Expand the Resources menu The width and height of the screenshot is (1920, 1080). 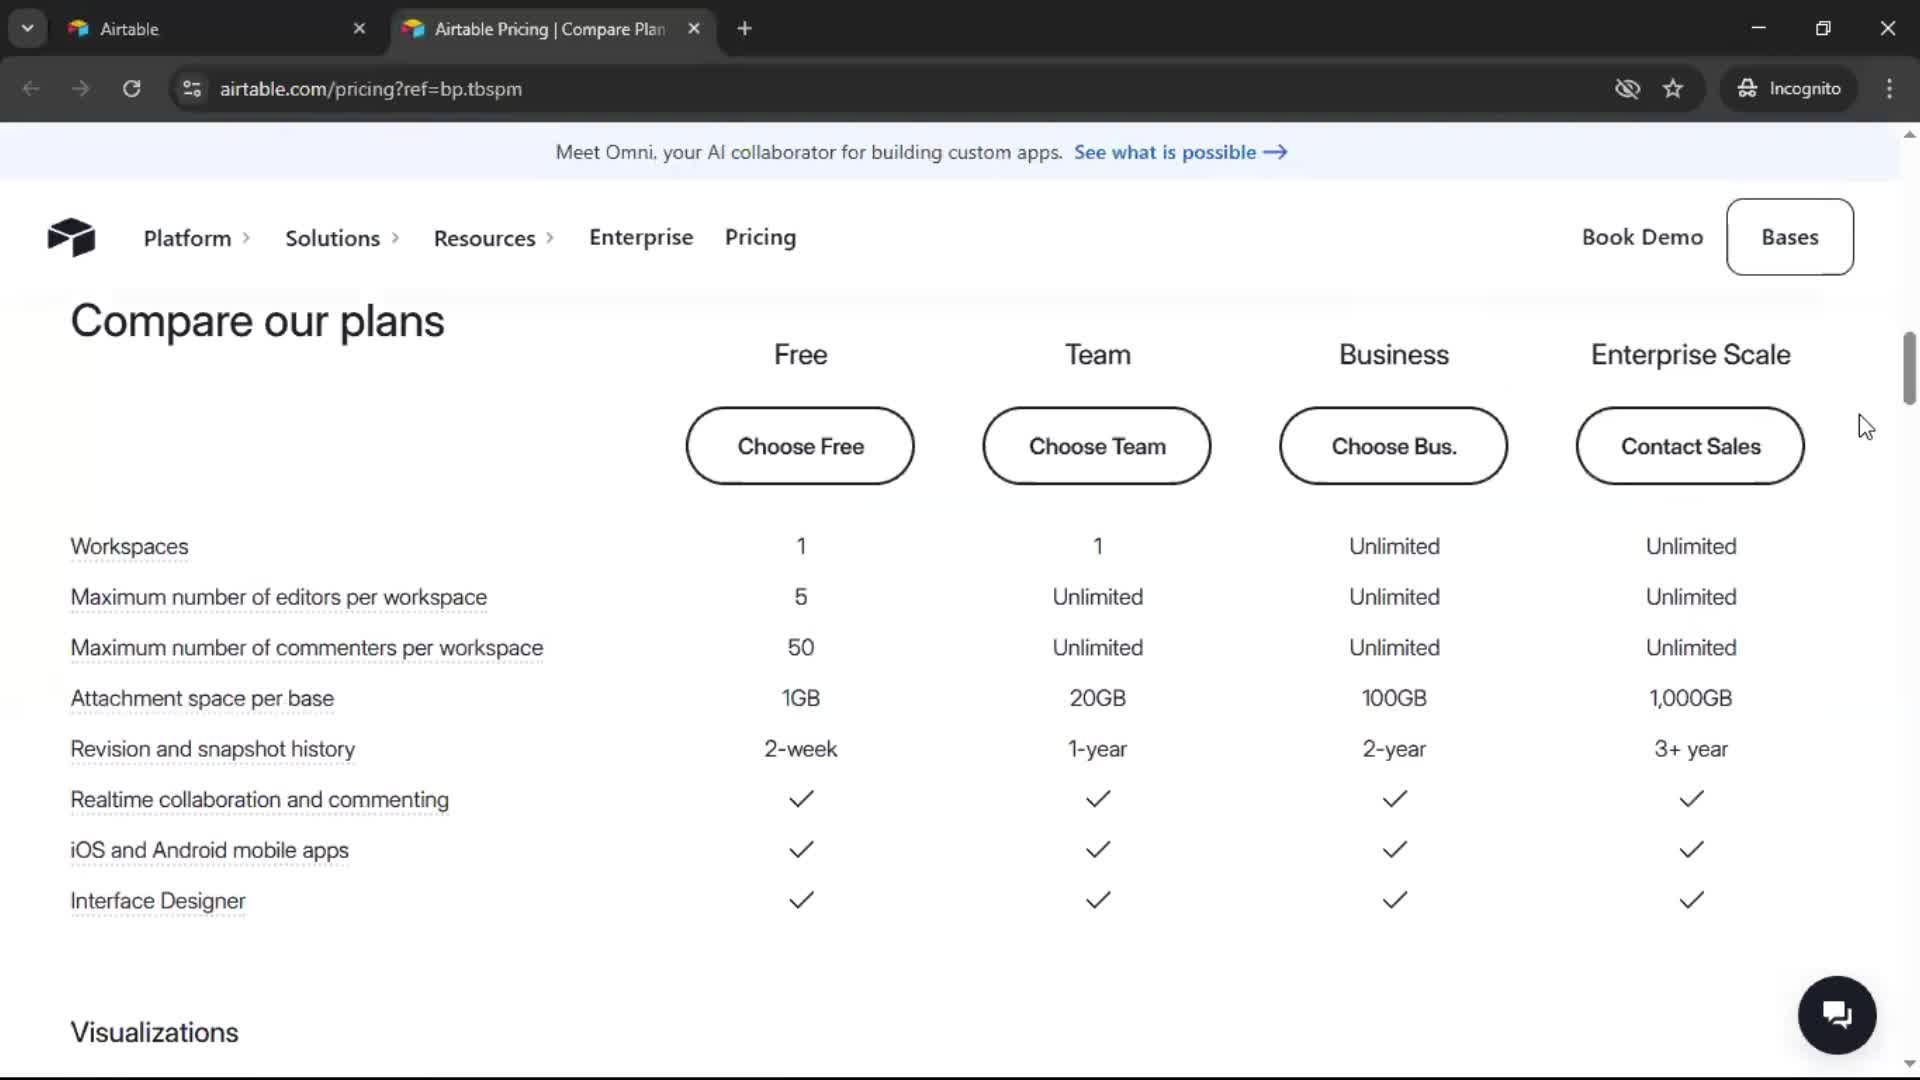pos(494,238)
